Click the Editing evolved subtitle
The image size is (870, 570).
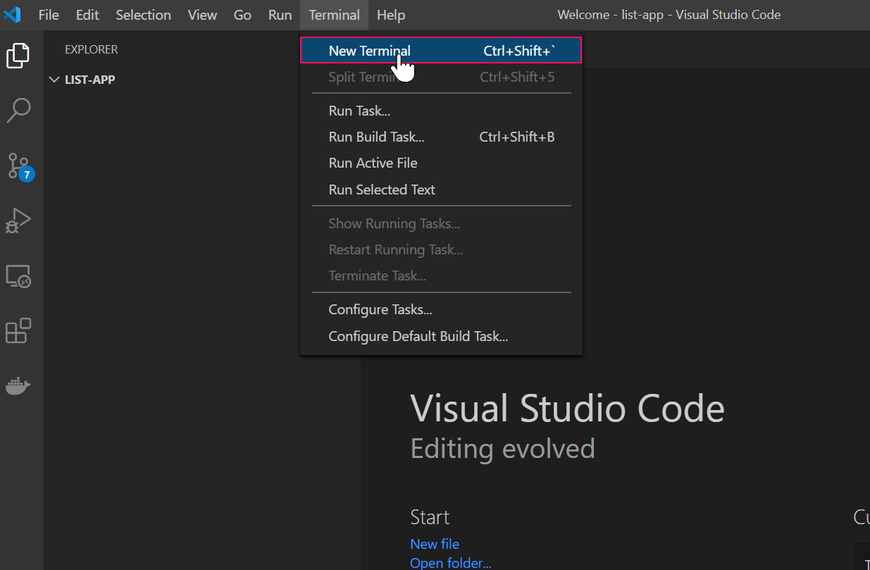(502, 448)
